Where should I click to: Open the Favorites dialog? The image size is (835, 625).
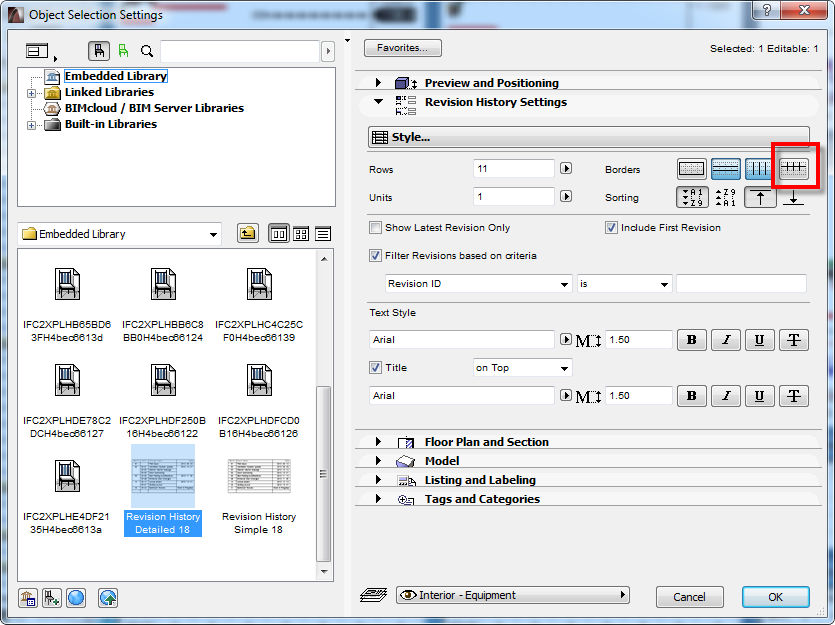404,47
